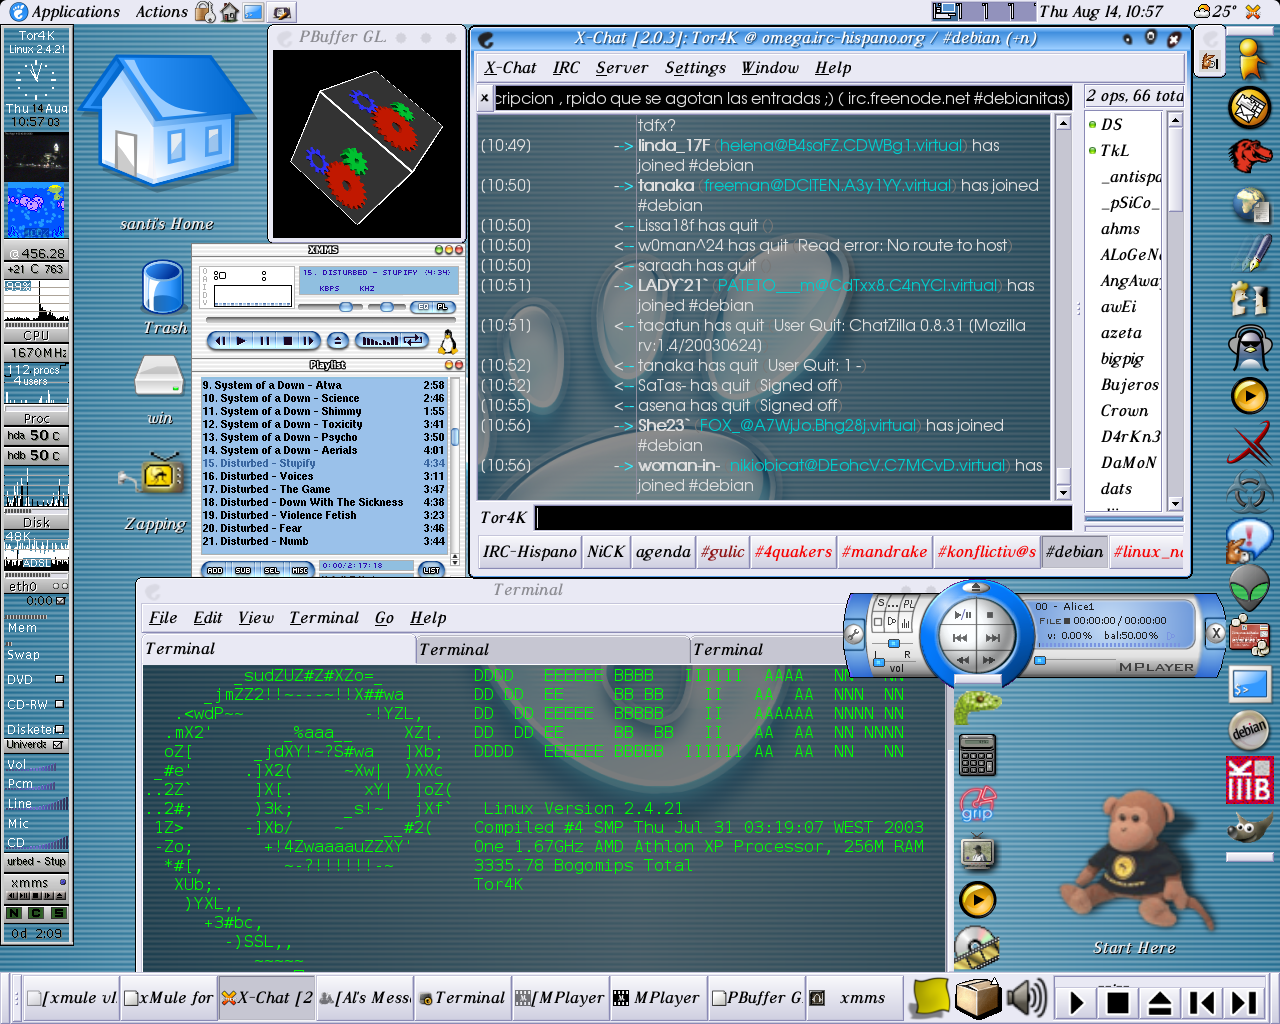The width and height of the screenshot is (1280, 1024).
Task: Launch the biohazard symbol dock icon
Action: pyautogui.click(x=1250, y=492)
